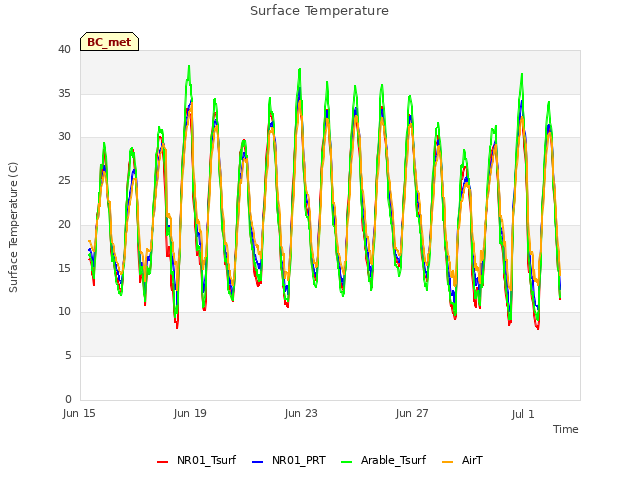
Task: Select the Jun 15 x-axis tick label
Action: coord(79,413)
